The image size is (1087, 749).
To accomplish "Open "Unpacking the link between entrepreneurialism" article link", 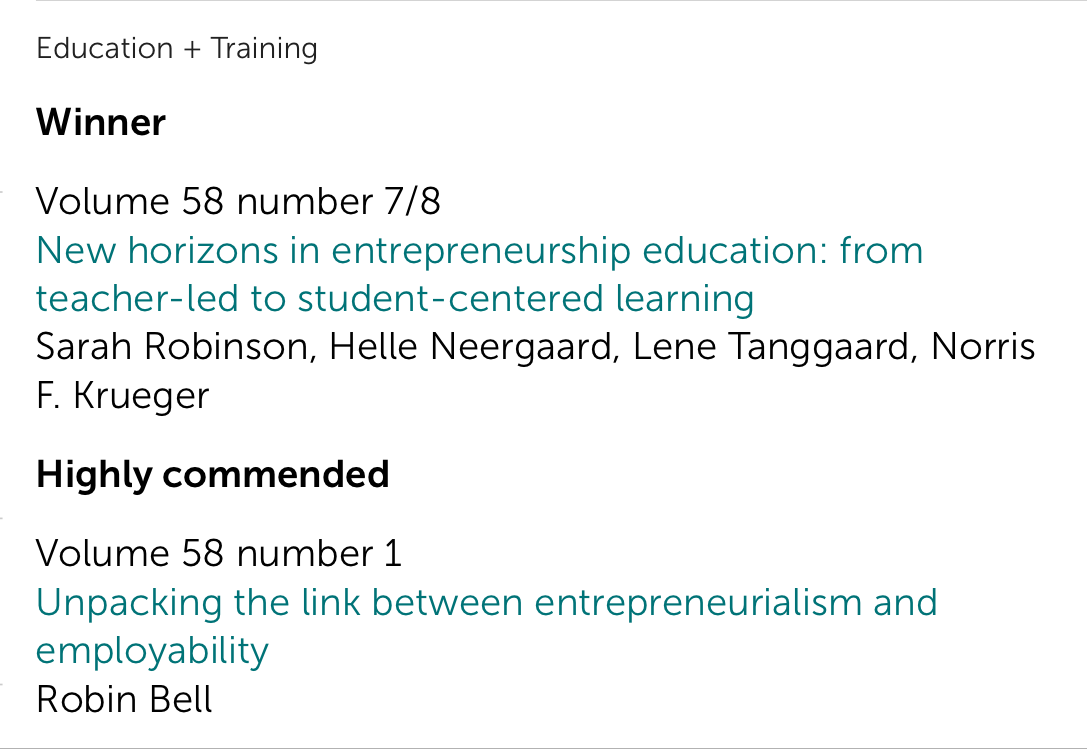I will (x=486, y=603).
